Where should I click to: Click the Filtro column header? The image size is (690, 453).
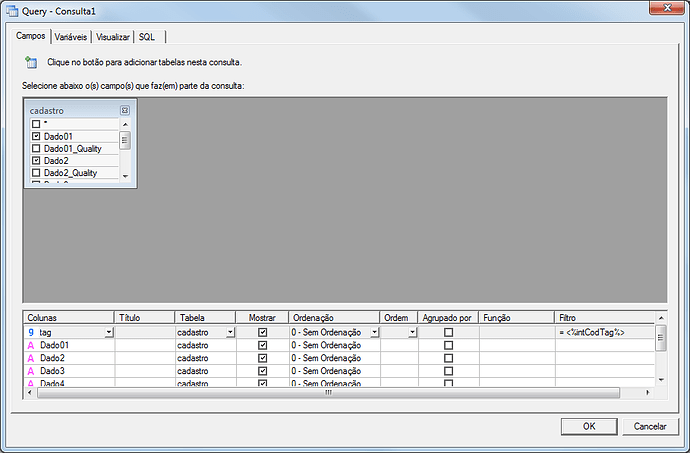605,318
